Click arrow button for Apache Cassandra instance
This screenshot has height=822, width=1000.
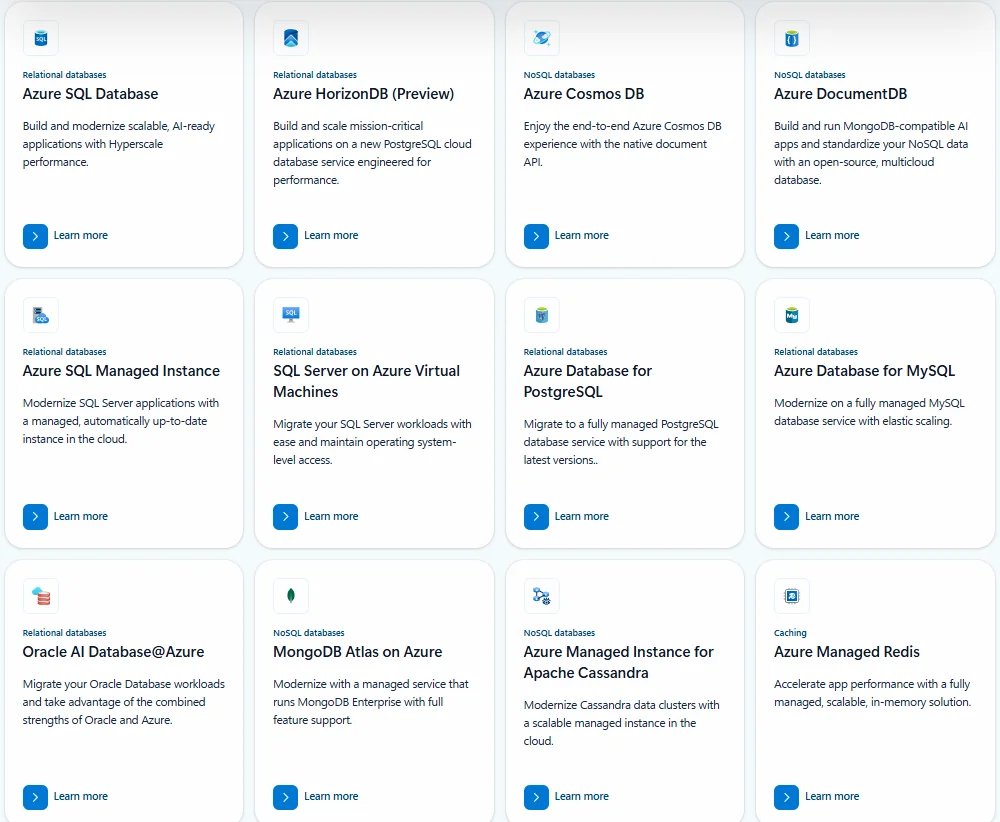(x=536, y=797)
